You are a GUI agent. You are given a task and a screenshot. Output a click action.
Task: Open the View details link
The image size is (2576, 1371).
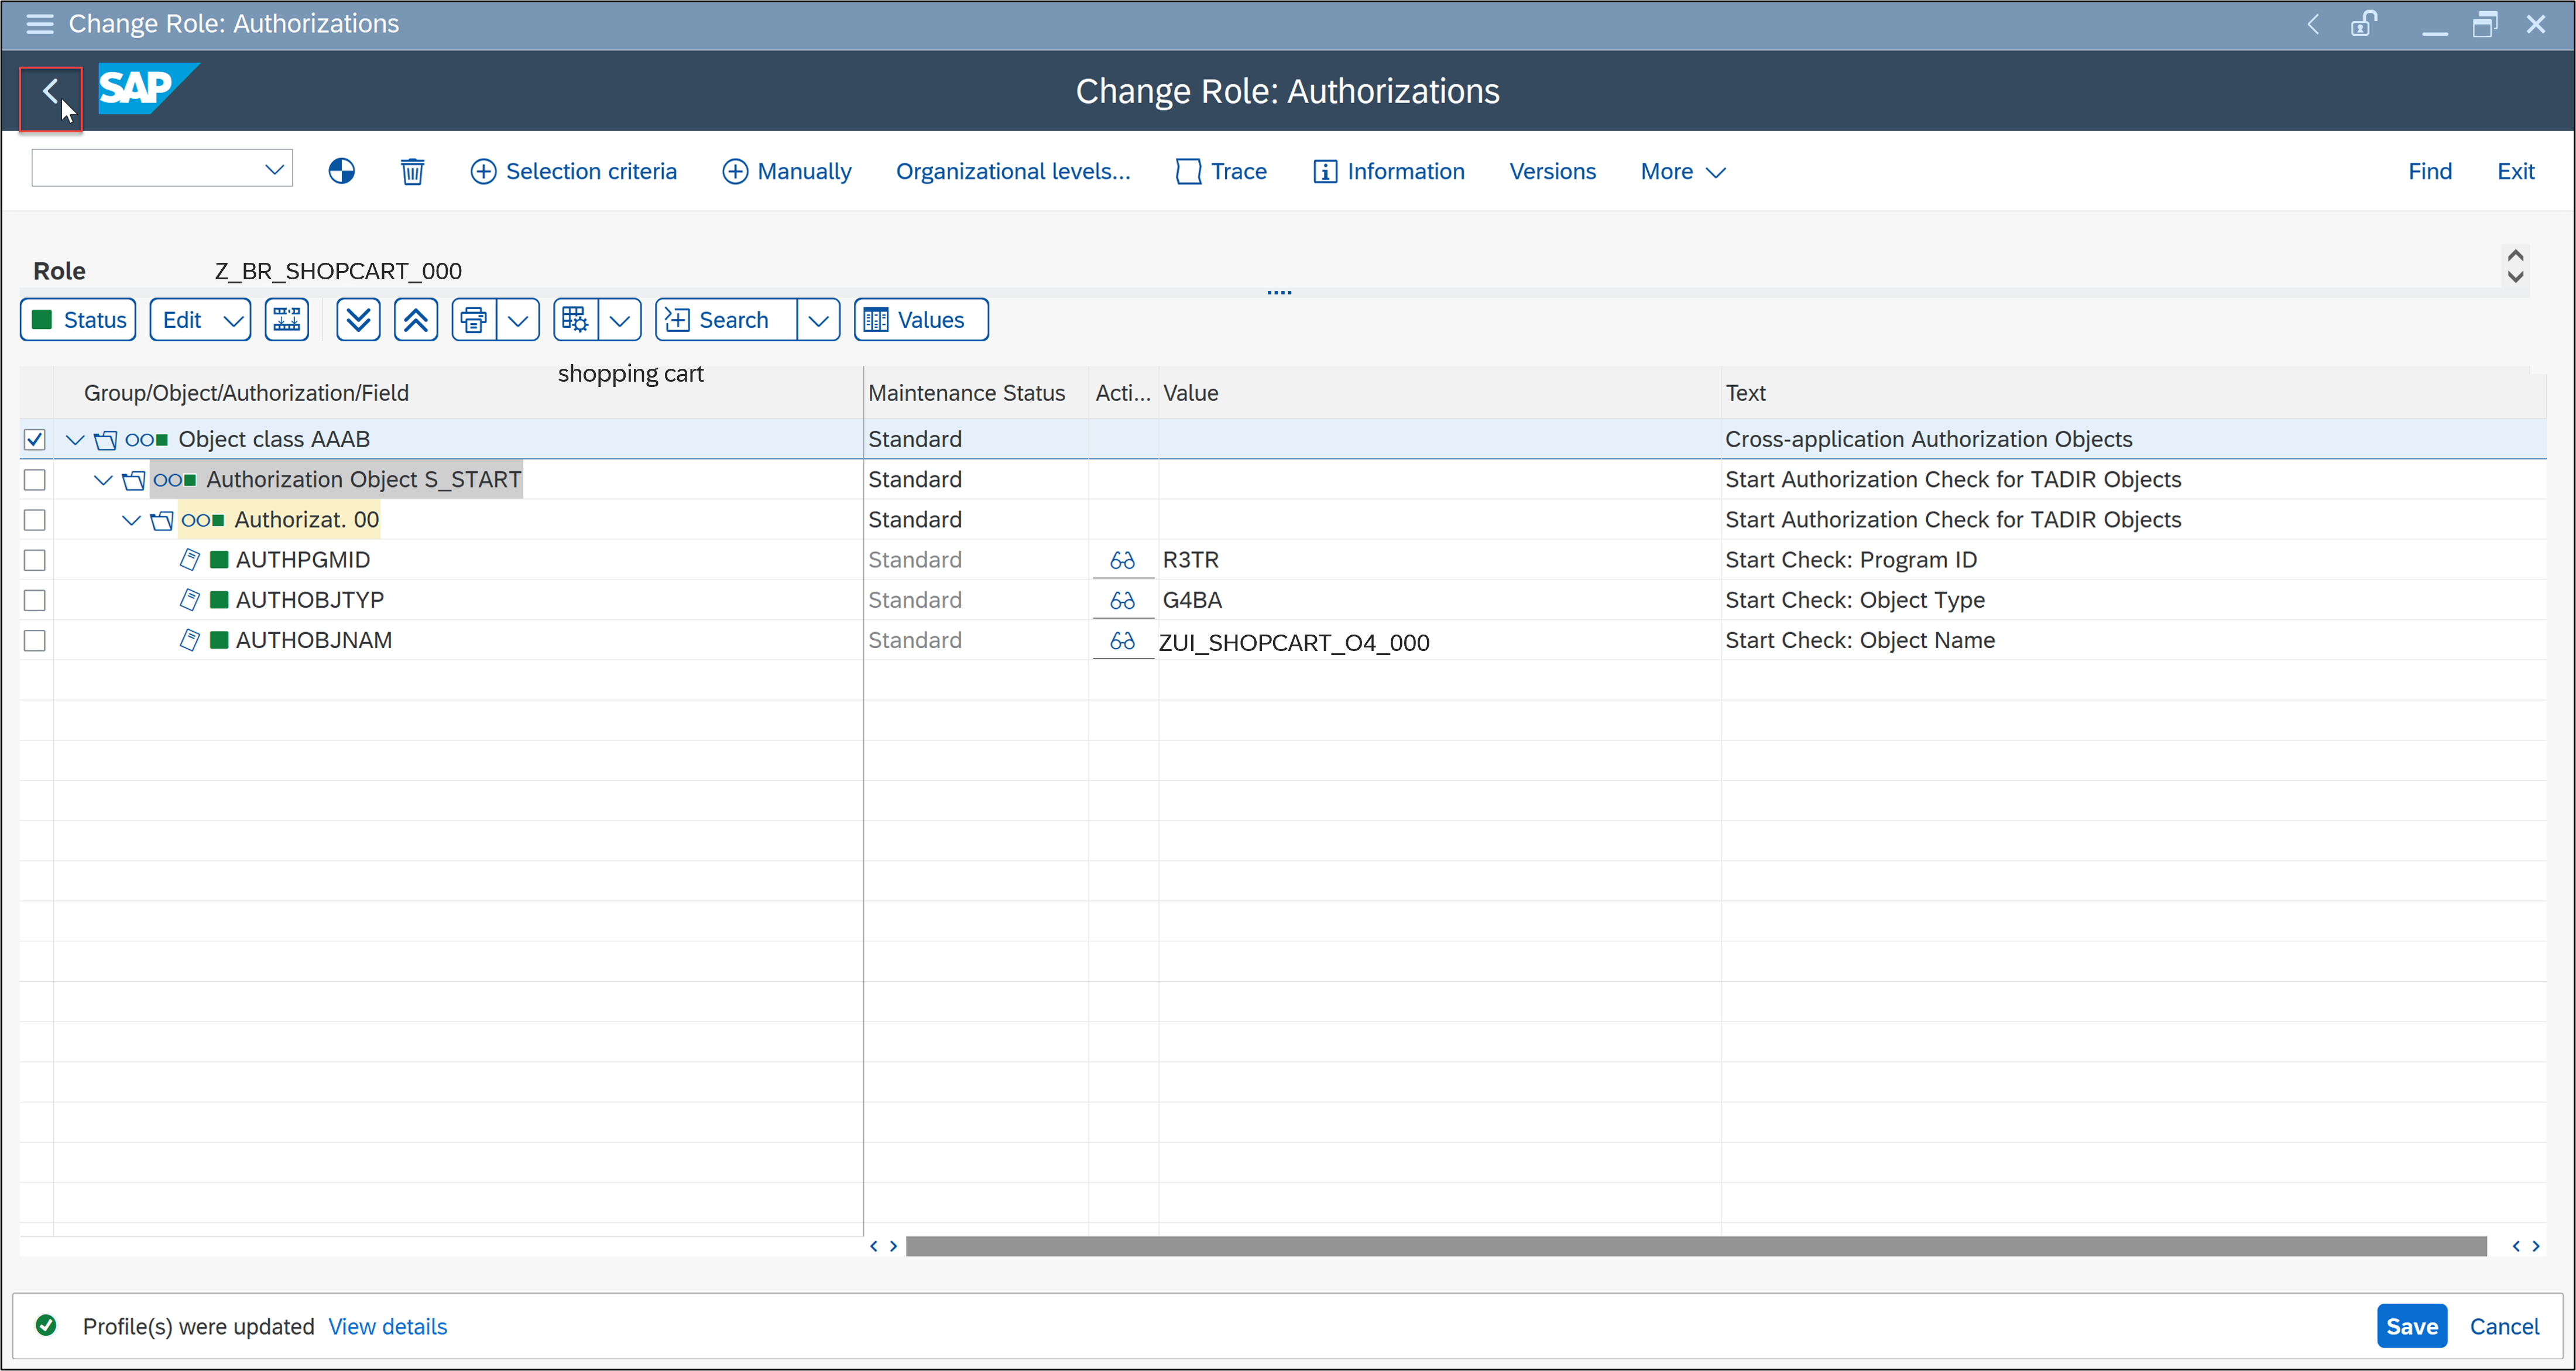(388, 1327)
